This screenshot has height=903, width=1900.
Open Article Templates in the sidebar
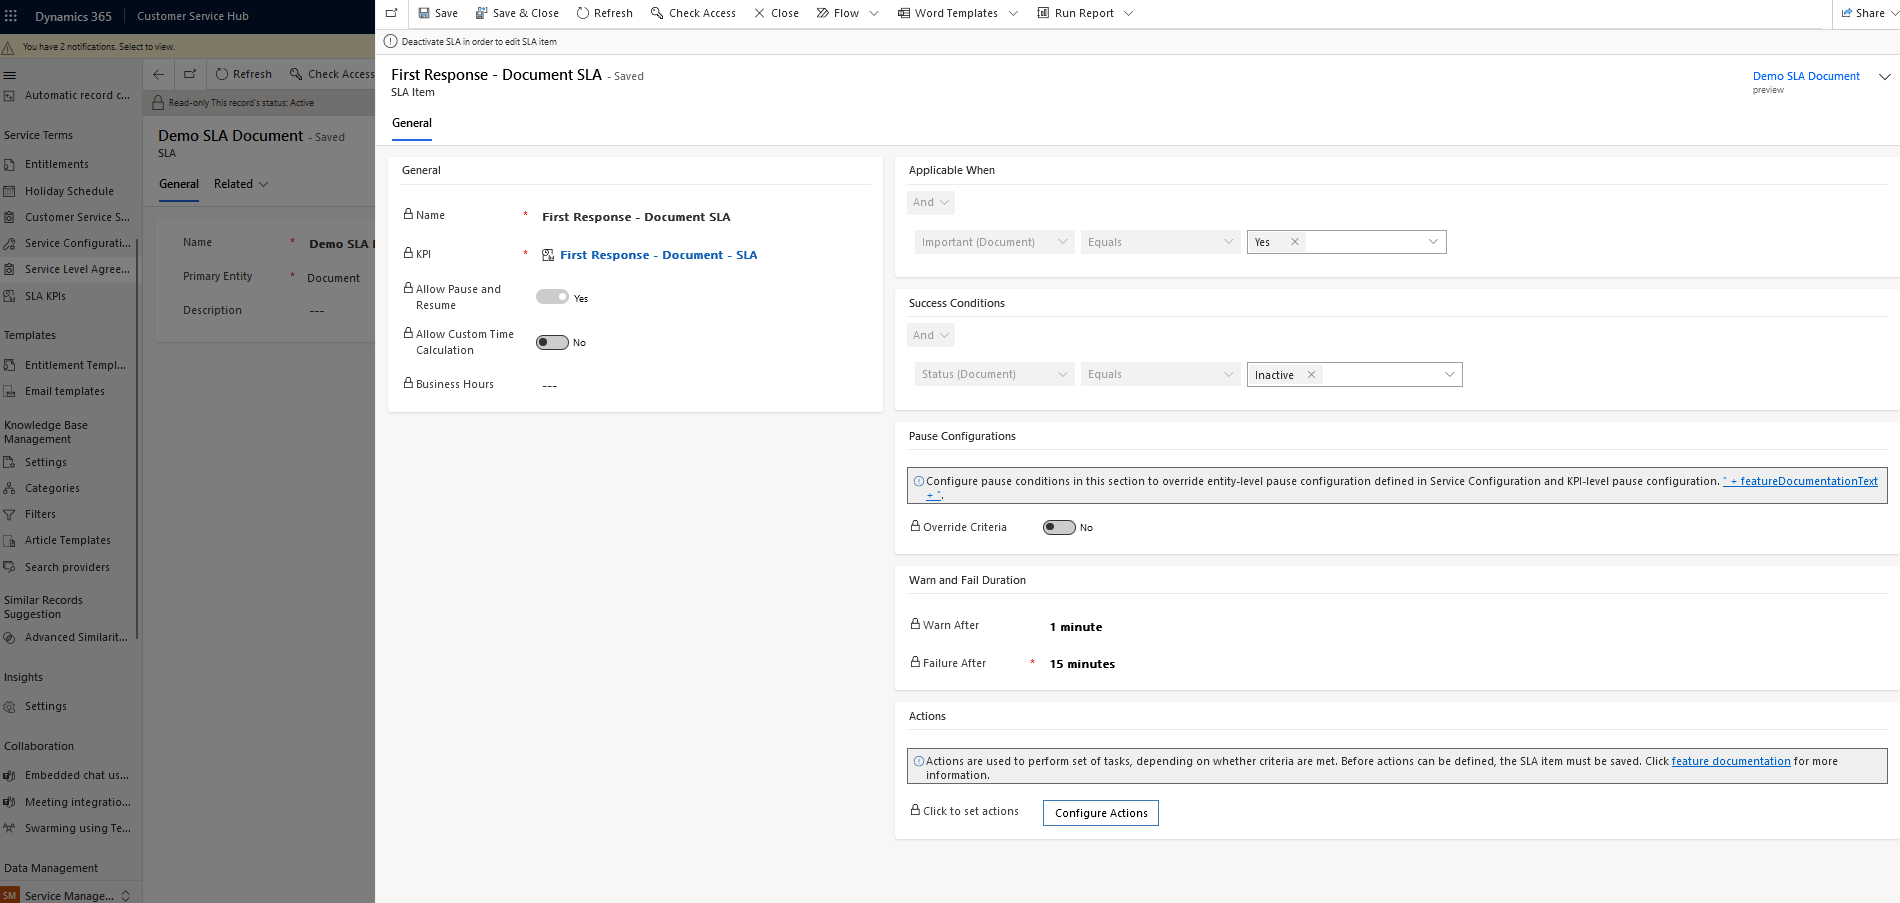click(x=70, y=540)
